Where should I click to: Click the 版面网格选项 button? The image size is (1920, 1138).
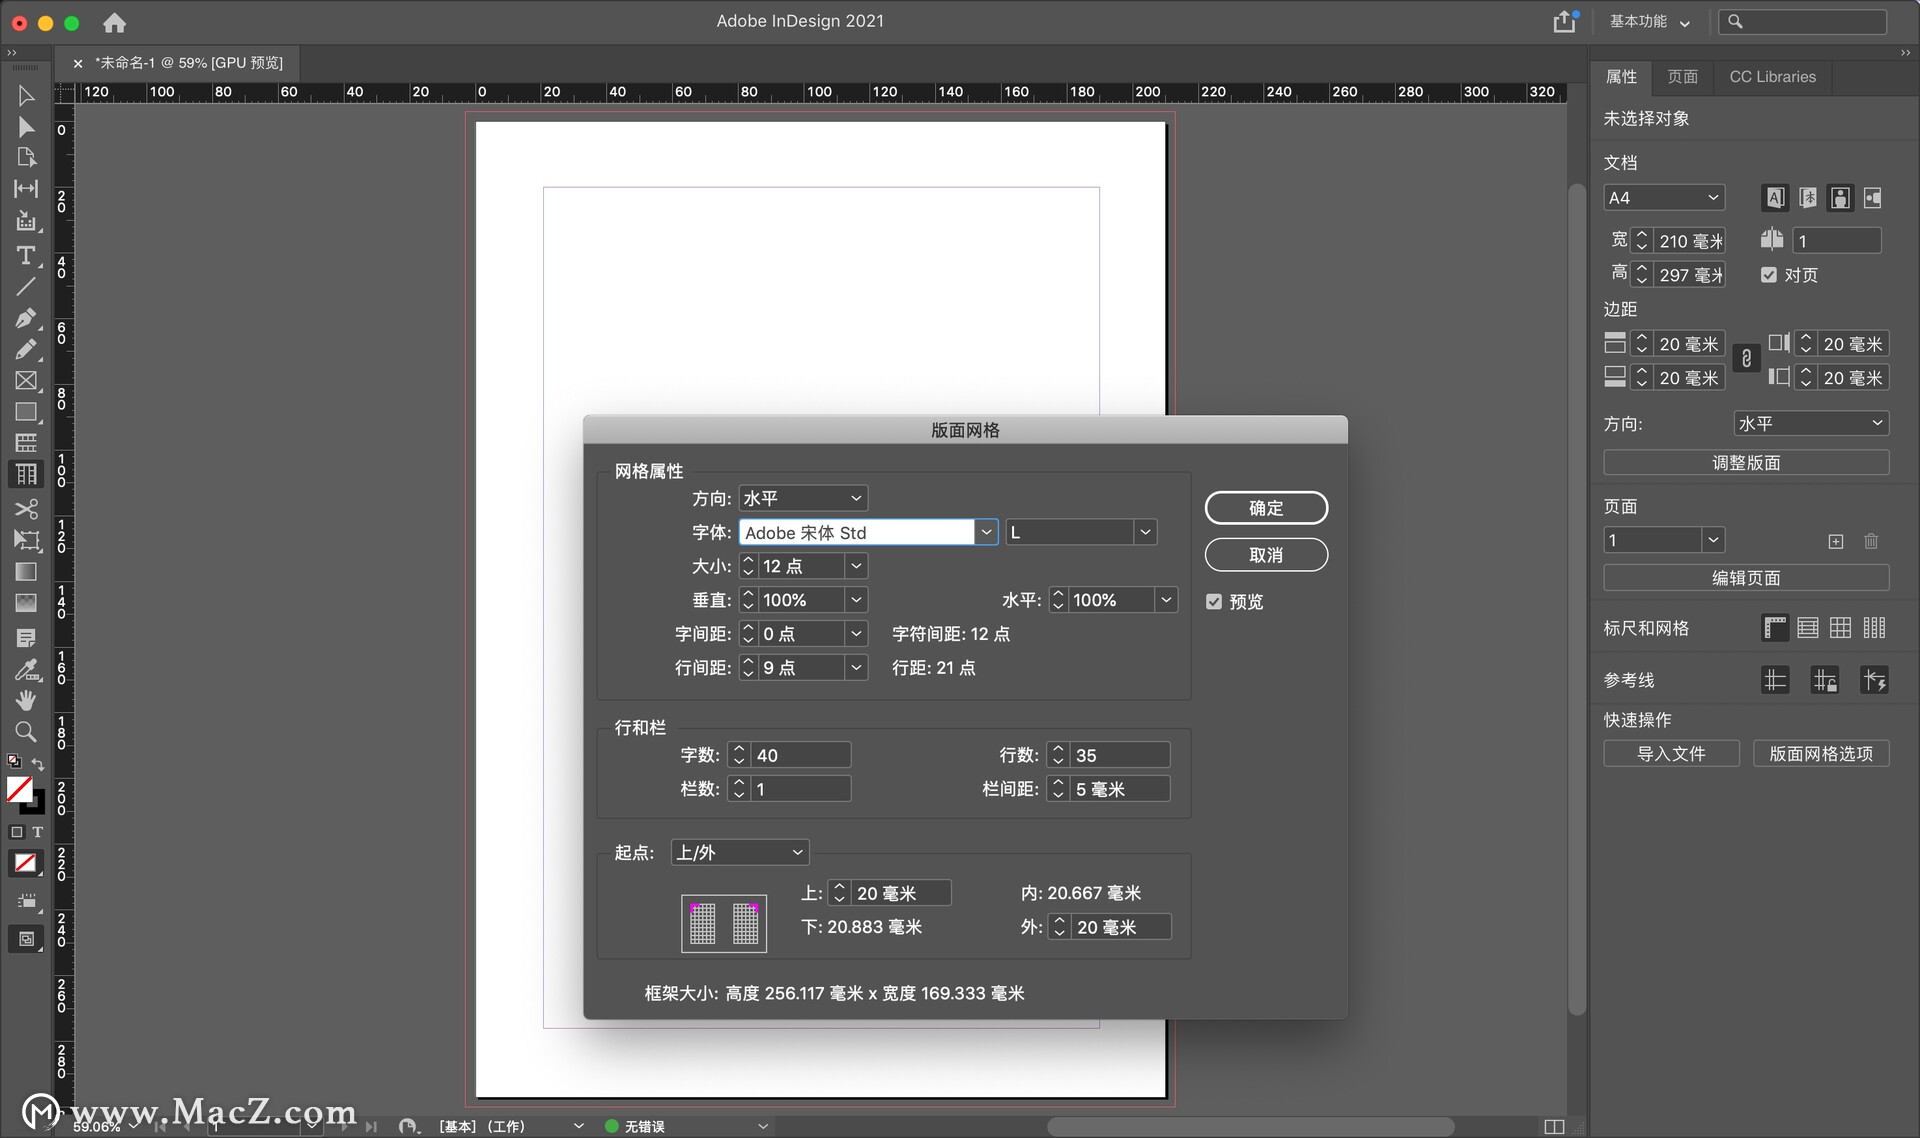click(x=1821, y=753)
